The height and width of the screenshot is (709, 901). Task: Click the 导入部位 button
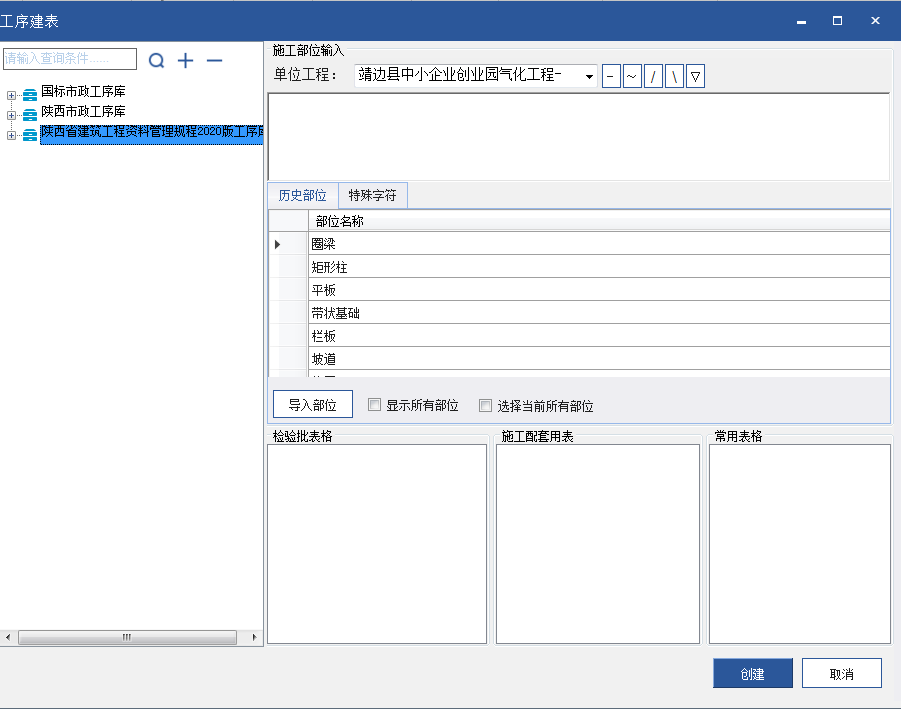pos(312,405)
